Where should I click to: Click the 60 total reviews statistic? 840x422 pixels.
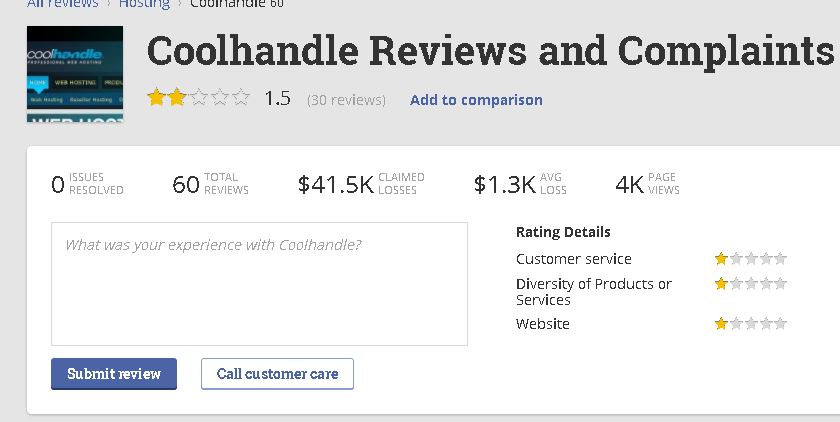click(x=211, y=184)
